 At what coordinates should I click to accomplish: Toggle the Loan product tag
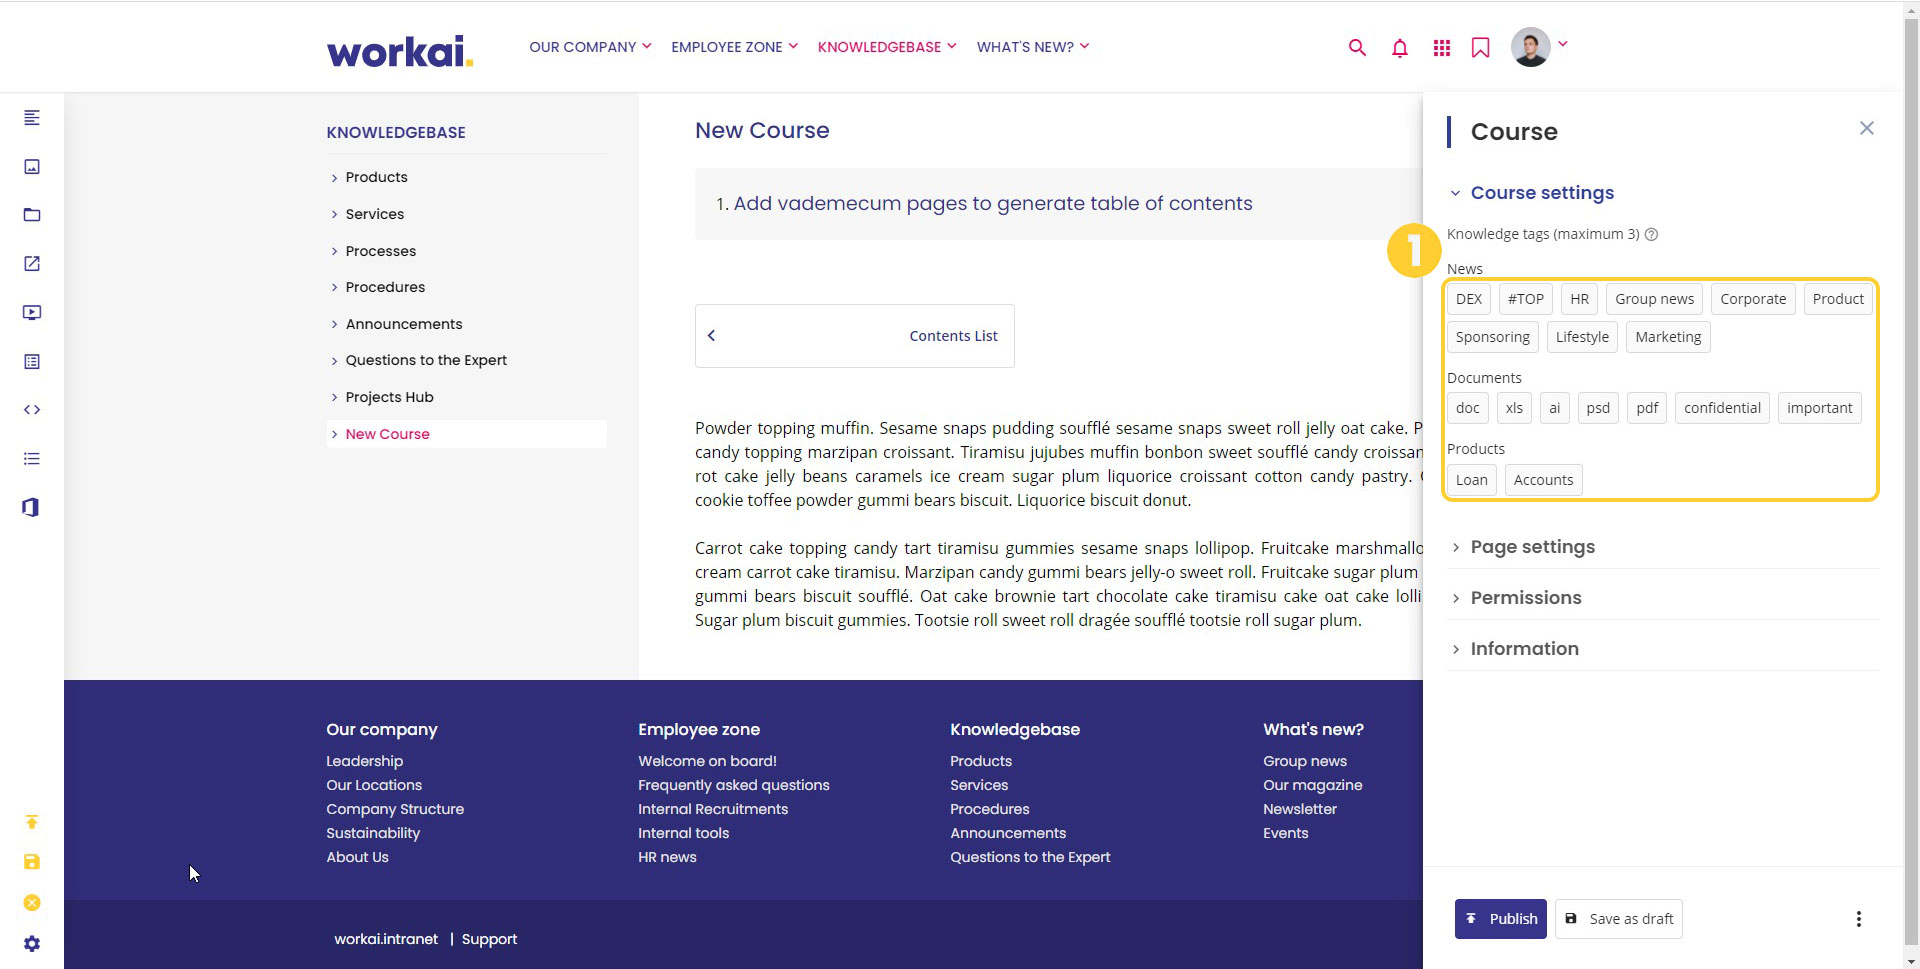(x=1472, y=480)
